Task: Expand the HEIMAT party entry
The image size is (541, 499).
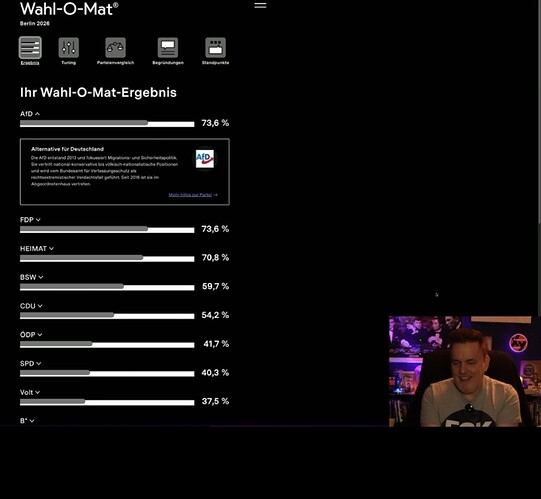Action: 37,248
